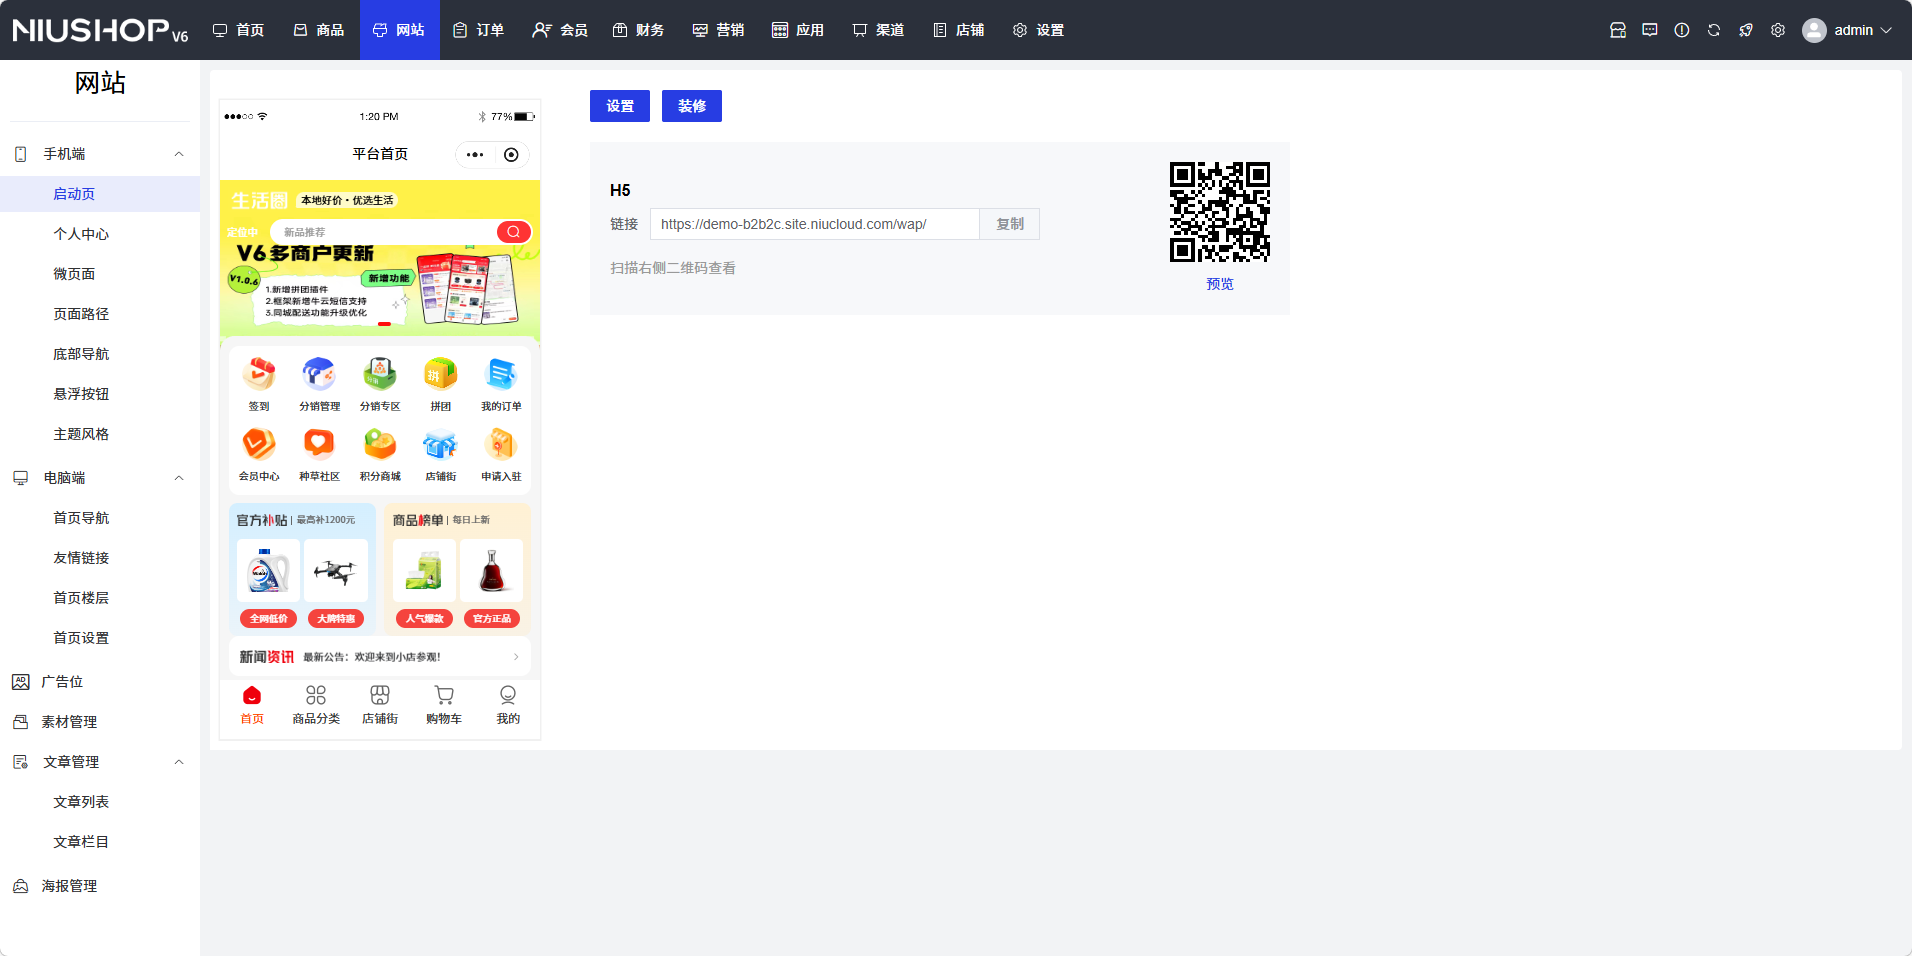Open the 应用 top navigation menu
The width and height of the screenshot is (1912, 956).
click(799, 30)
